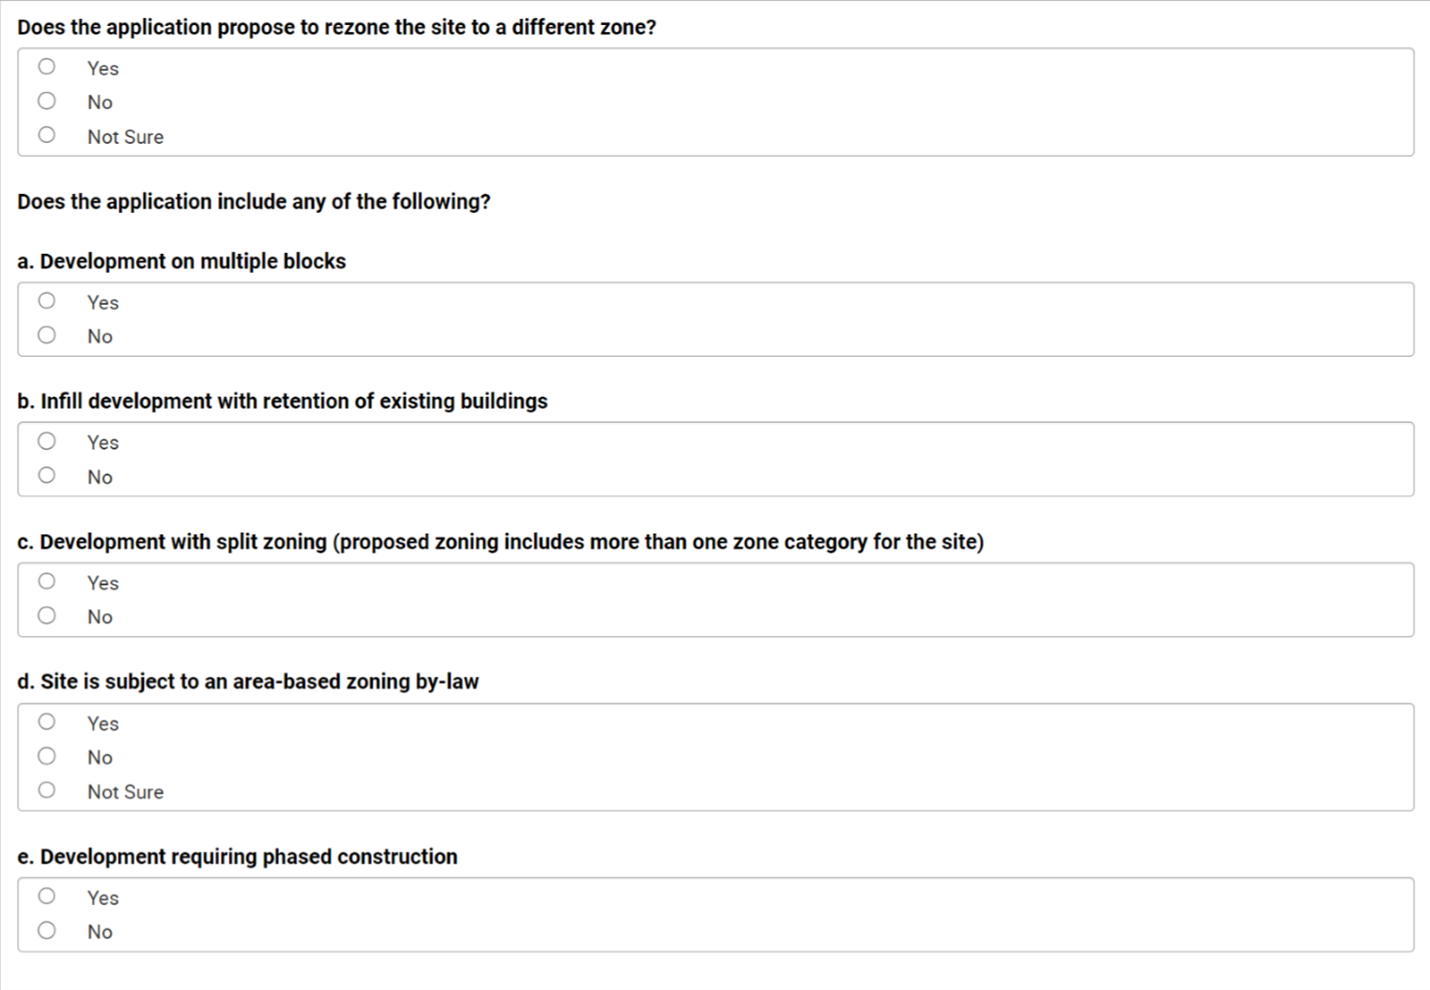Click the Not Sure label under area-based by-law
The image size is (1430, 990).
(125, 792)
